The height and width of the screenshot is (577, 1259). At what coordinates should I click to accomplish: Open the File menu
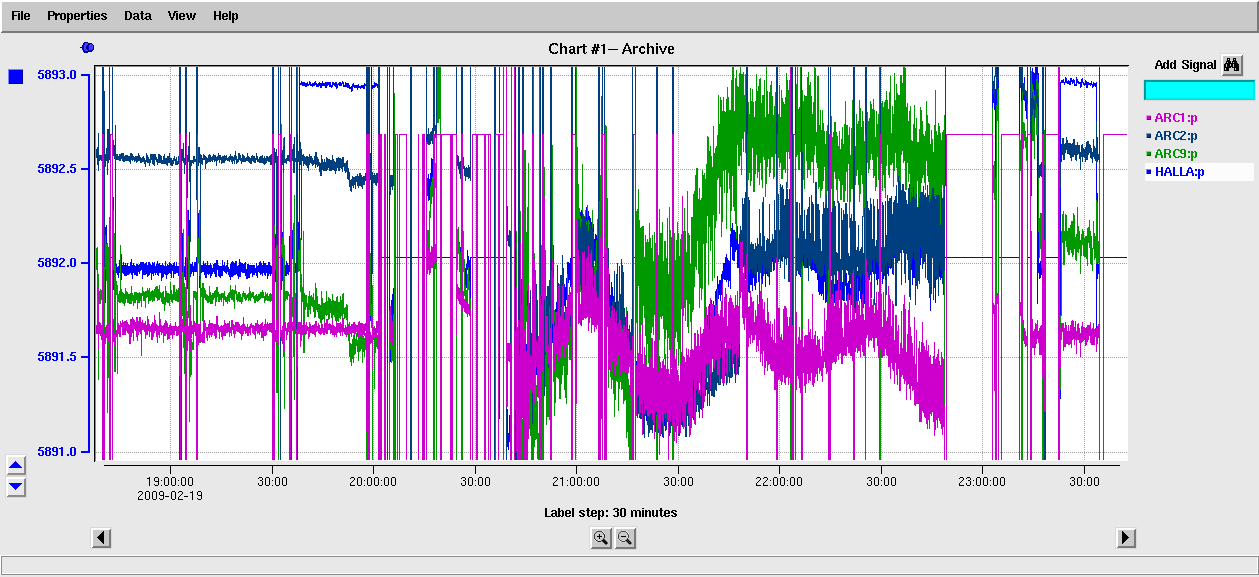pyautogui.click(x=21, y=16)
